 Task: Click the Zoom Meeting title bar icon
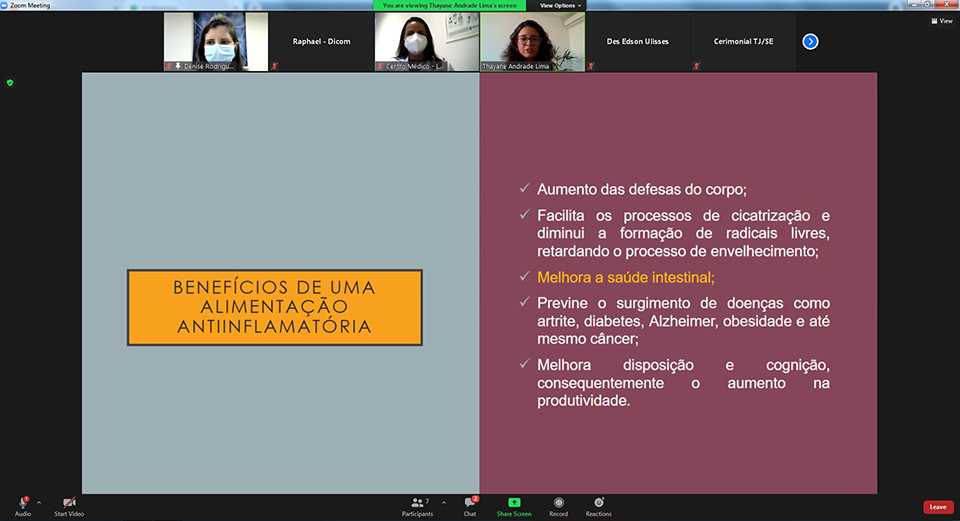pyautogui.click(x=5, y=5)
